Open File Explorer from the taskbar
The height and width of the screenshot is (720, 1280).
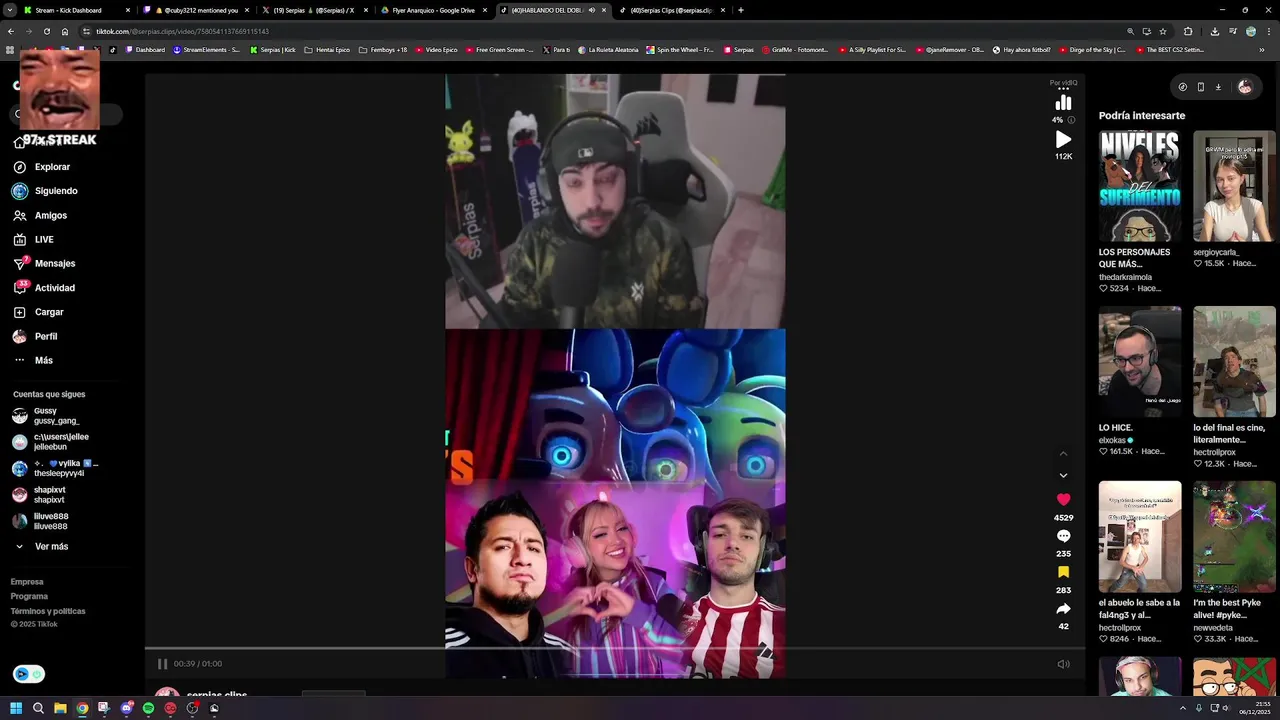pos(60,708)
